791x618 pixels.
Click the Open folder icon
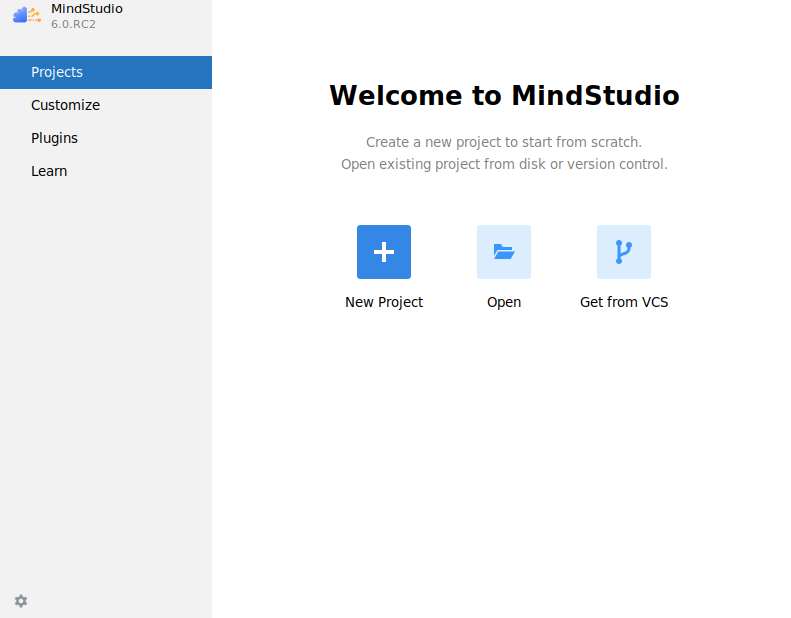click(504, 252)
